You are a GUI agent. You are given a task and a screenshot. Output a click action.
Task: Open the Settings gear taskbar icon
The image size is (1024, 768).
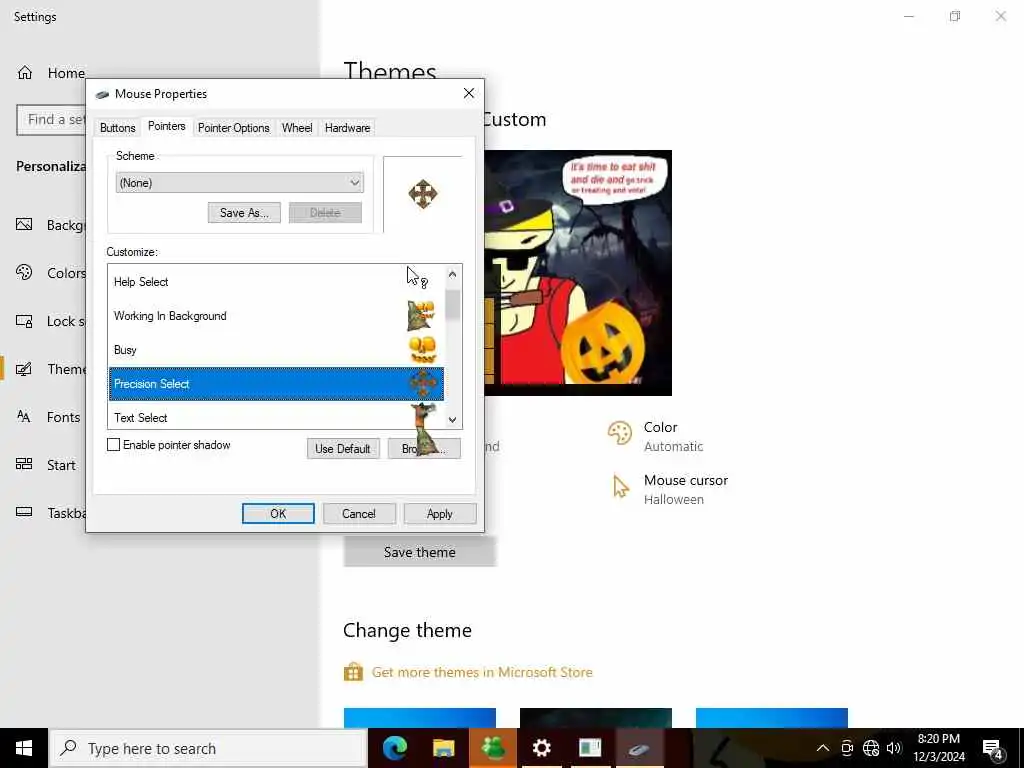pyautogui.click(x=541, y=748)
